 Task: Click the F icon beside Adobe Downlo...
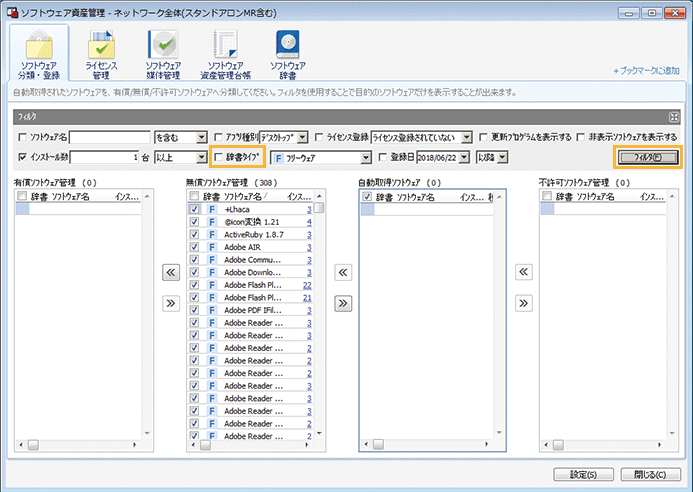click(212, 272)
